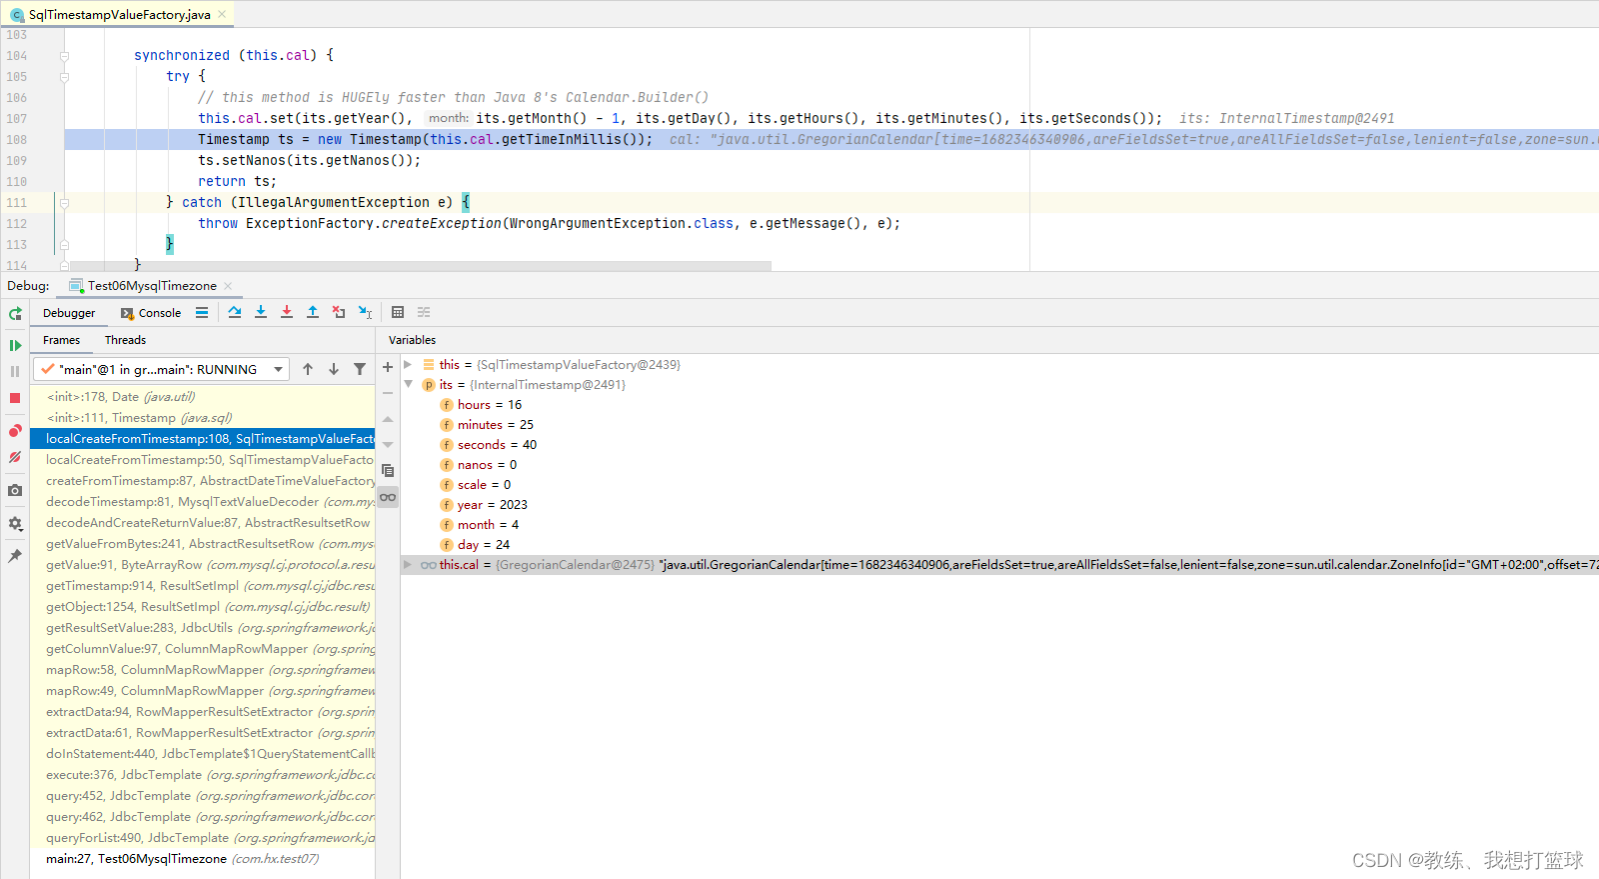Screen dimensions: 1599x879
Task: Select variable 'minutes = 25'
Action: 1000,425
